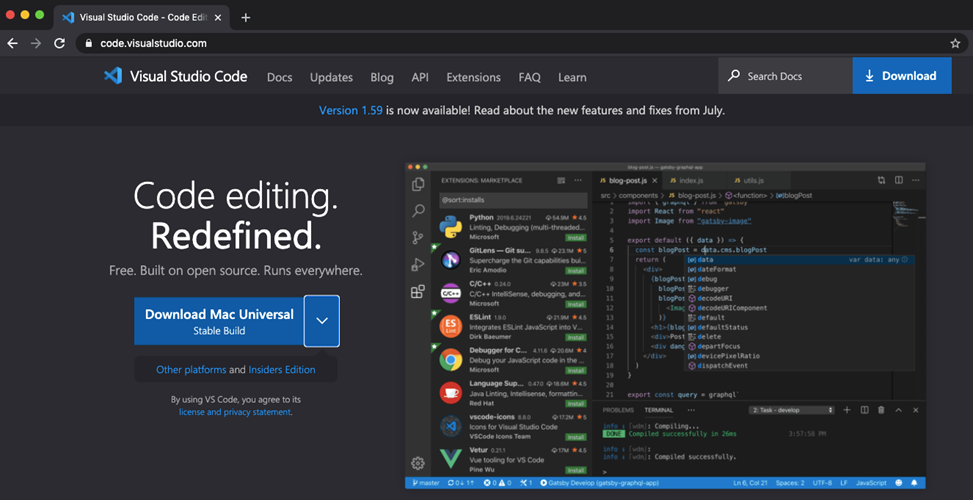Switch to TERMINAL panel tab
Viewport: 973px width, 500px height.
658,410
